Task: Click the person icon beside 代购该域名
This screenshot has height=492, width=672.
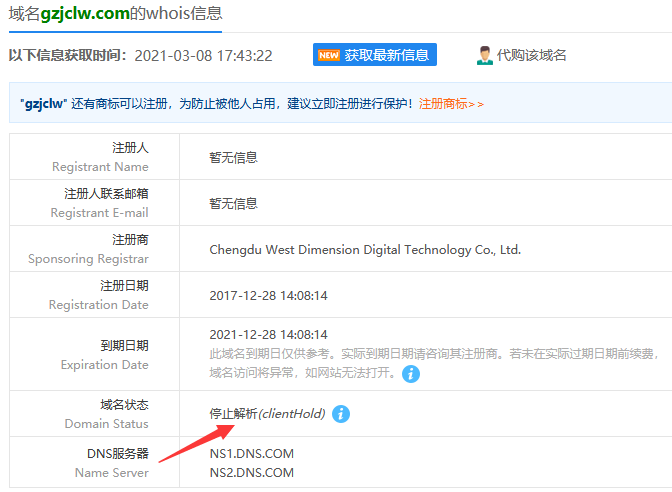Action: [x=484, y=55]
